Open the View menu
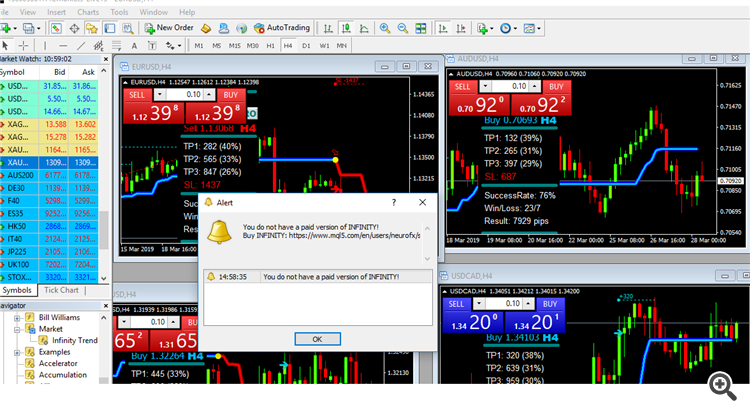 tap(28, 12)
